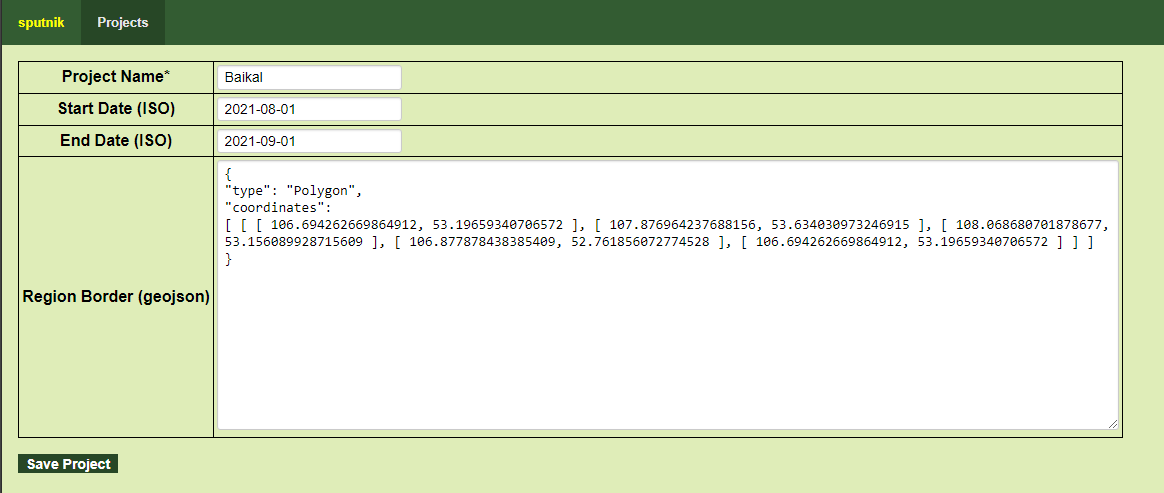Click longitude value 107.876964237688156

tap(683, 225)
